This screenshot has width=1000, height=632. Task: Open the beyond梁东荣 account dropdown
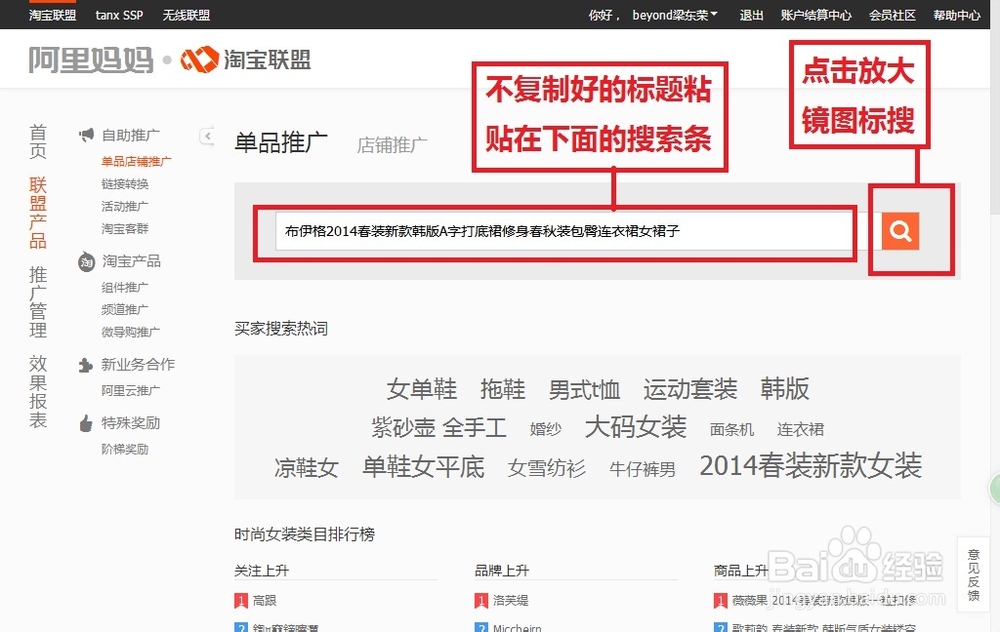675,15
